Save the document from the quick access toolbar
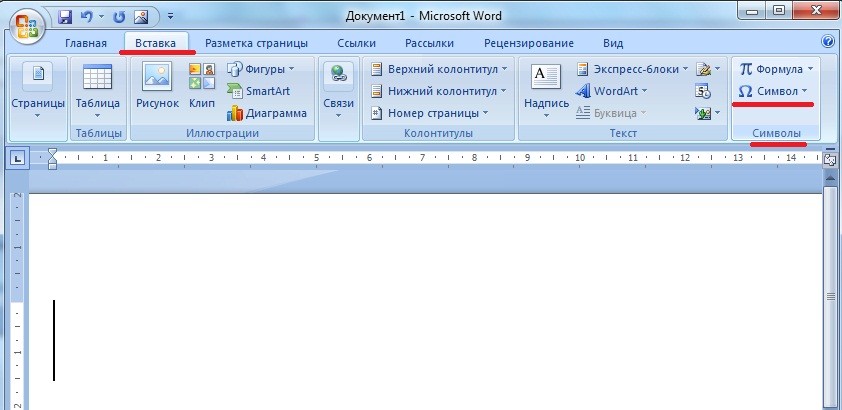 coord(66,17)
